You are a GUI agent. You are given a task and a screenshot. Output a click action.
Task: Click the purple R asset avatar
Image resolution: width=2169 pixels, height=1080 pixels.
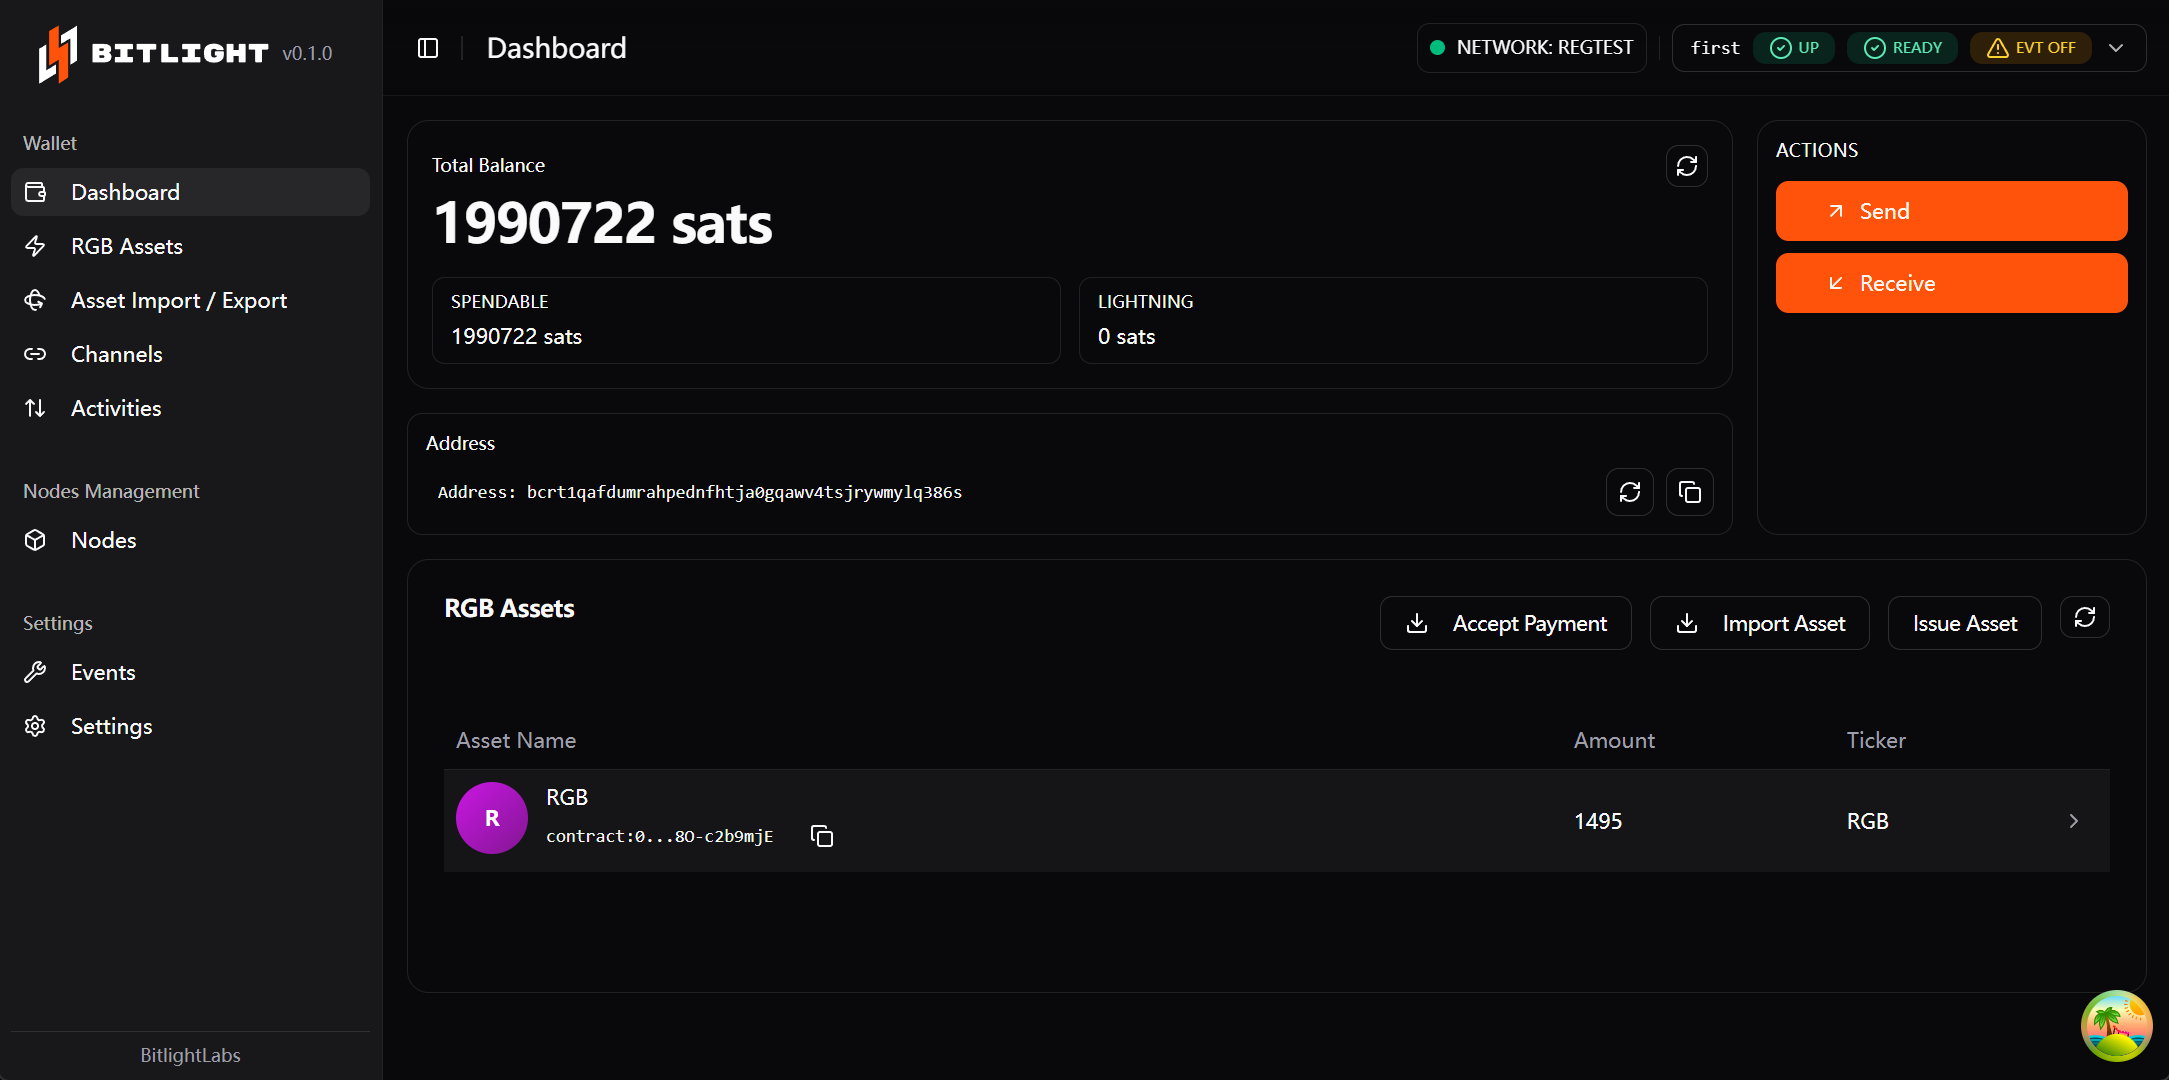492,818
